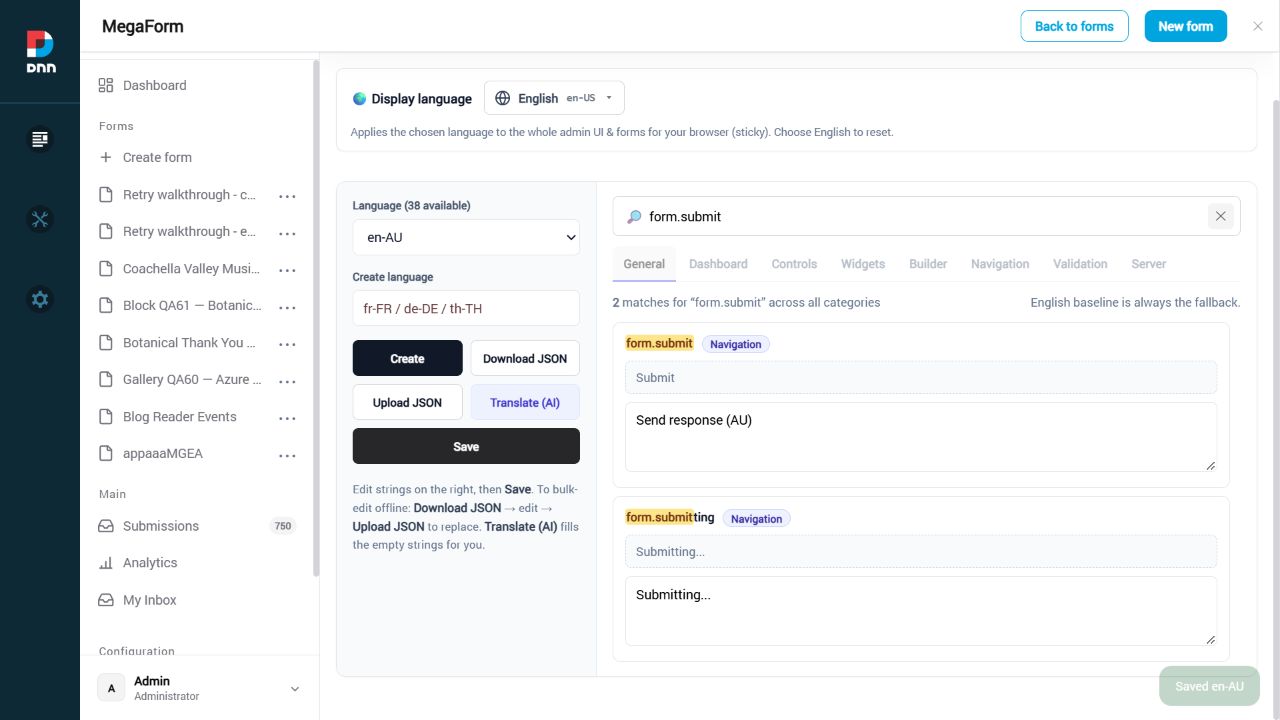
Task: Click the Analytics bar chart icon
Action: pyautogui.click(x=106, y=563)
